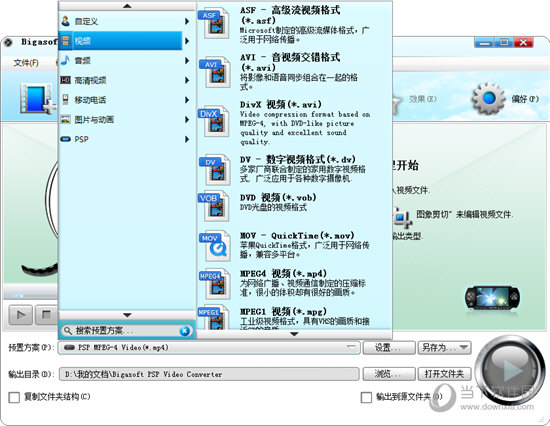Select the 图片与动画 category
550x426 pixels.
click(x=121, y=119)
